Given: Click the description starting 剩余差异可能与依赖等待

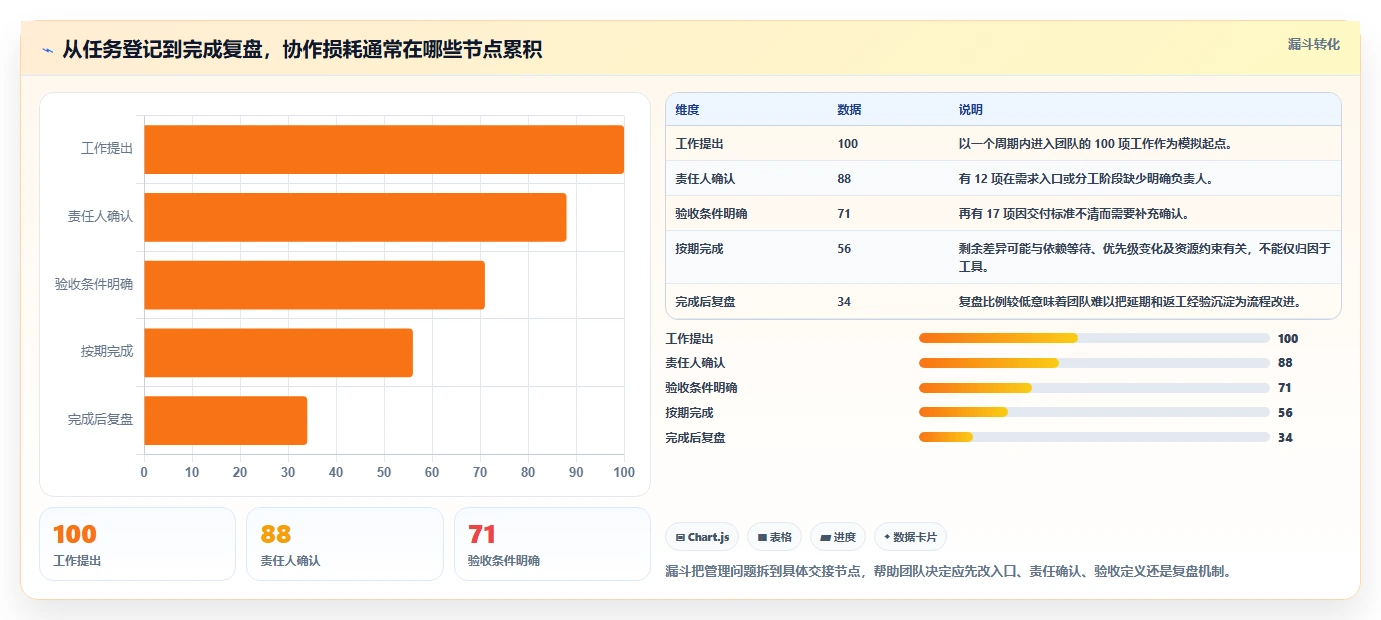Looking at the screenshot, I should tap(1144, 257).
